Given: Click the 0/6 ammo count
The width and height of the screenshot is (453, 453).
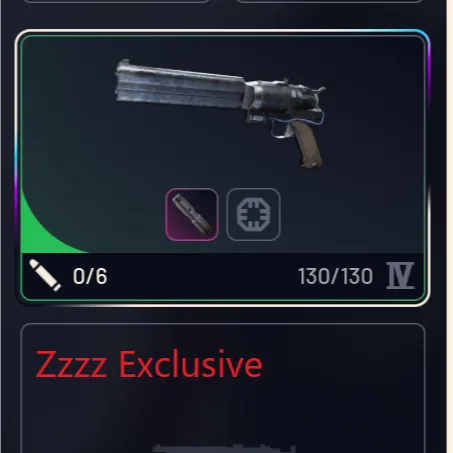Looking at the screenshot, I should 90,276.
